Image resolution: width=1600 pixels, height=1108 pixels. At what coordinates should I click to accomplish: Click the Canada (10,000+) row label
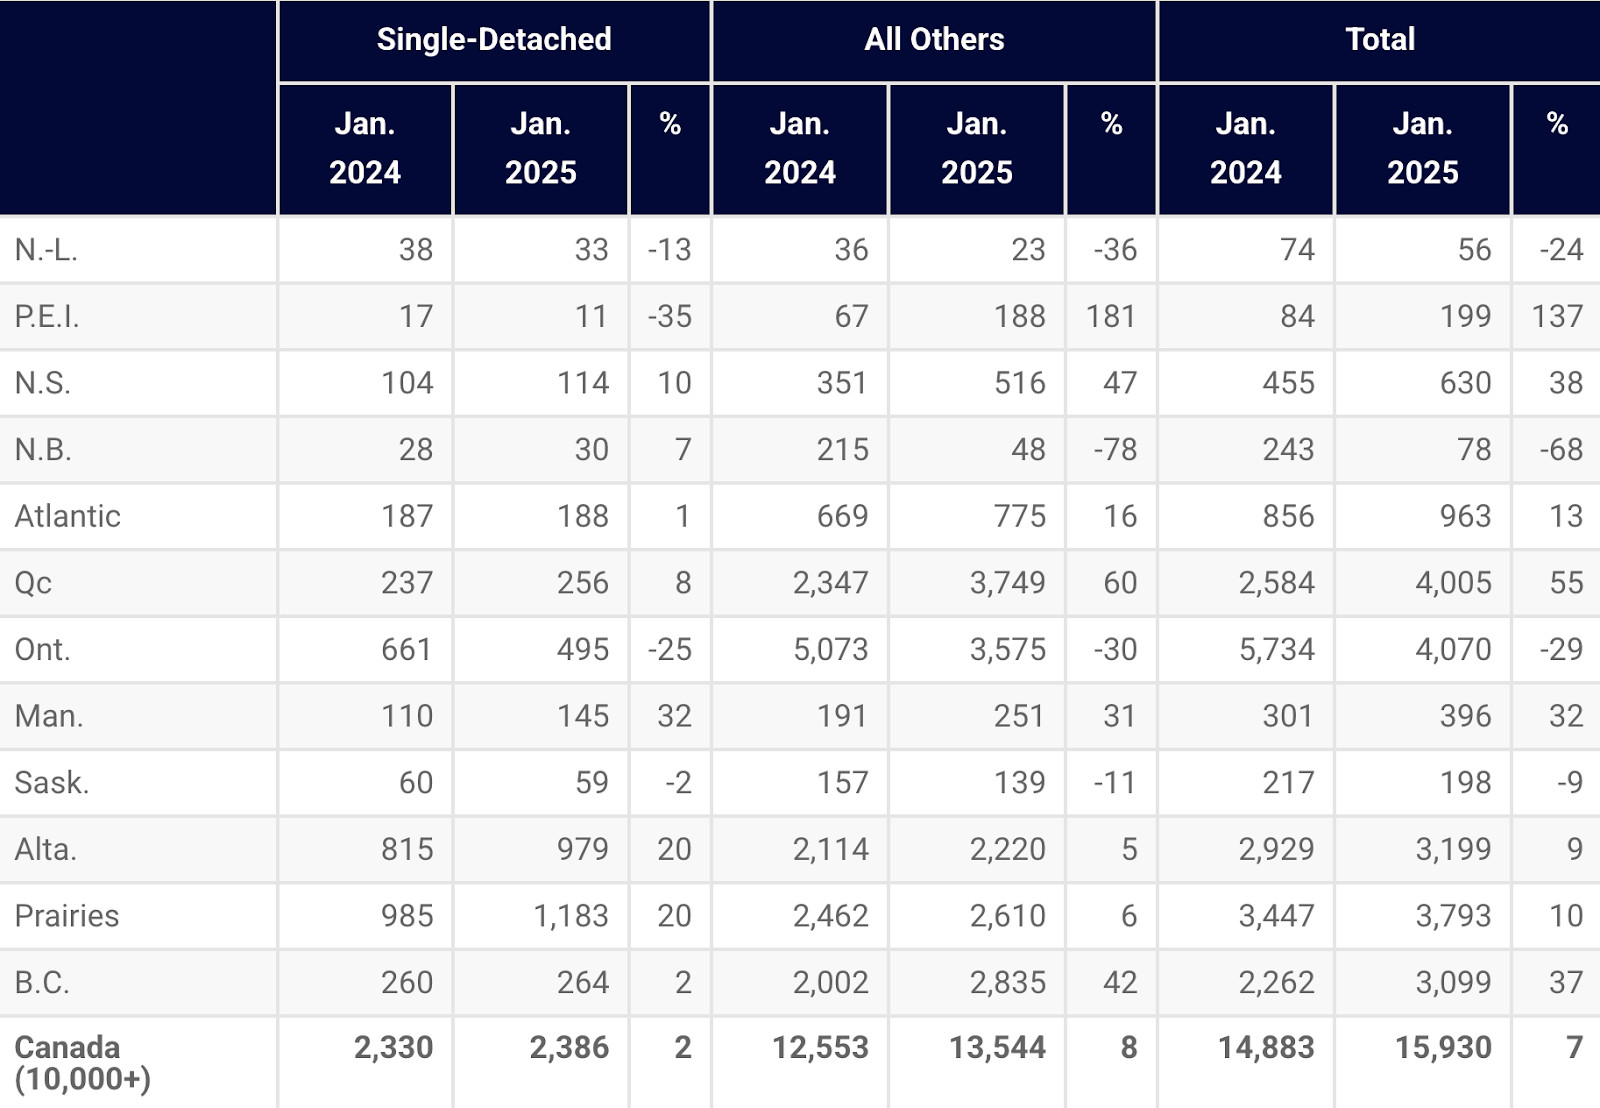point(82,1062)
